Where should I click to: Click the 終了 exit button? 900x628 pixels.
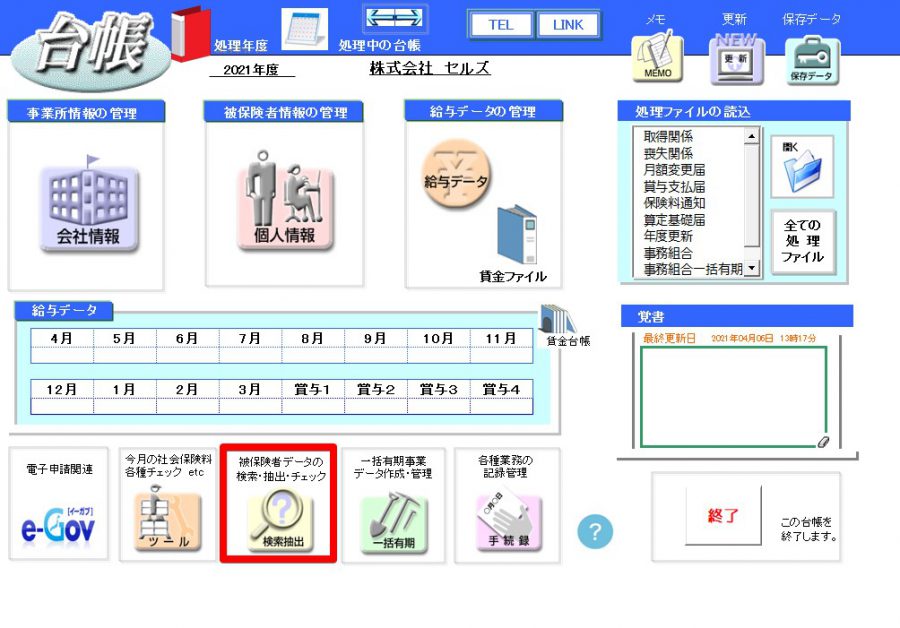click(723, 515)
